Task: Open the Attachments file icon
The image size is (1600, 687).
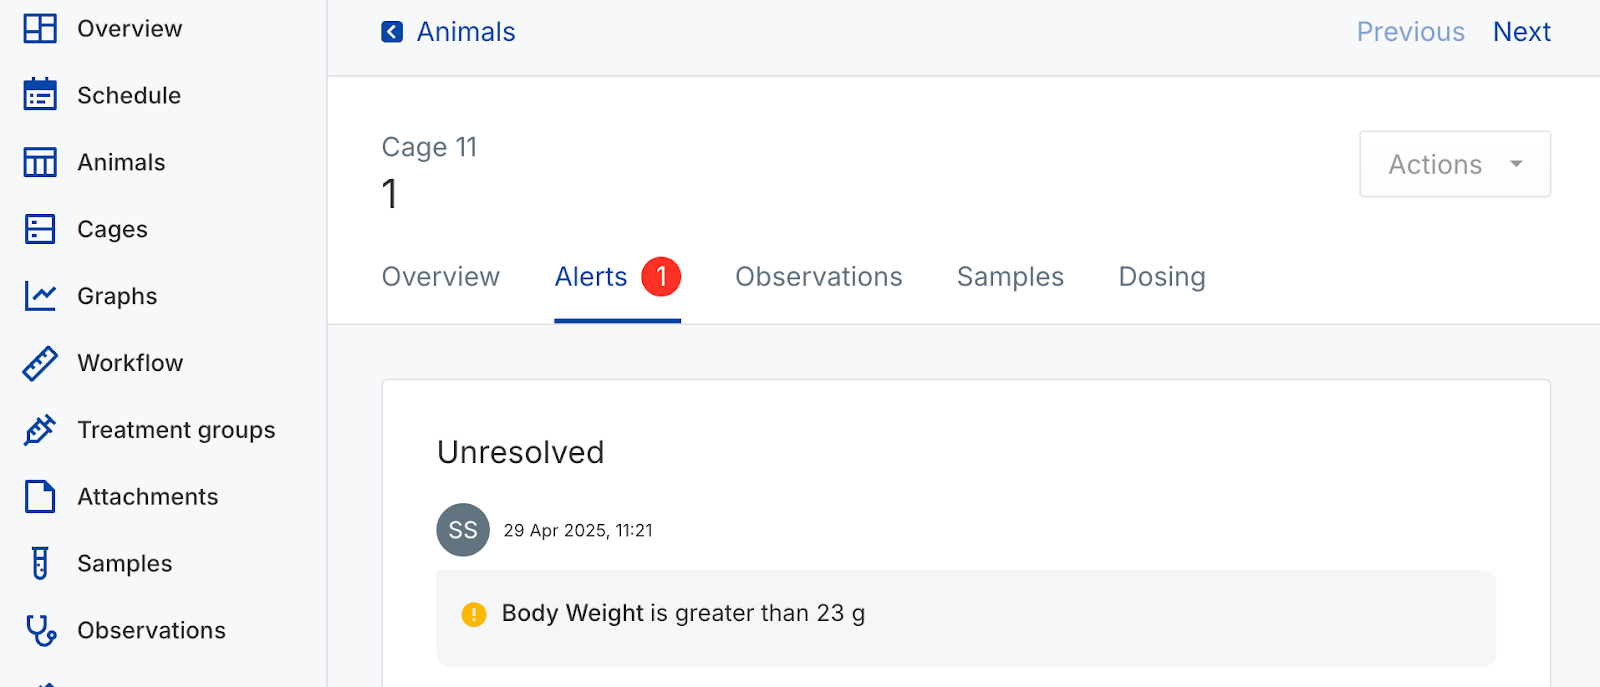Action: click(x=40, y=497)
